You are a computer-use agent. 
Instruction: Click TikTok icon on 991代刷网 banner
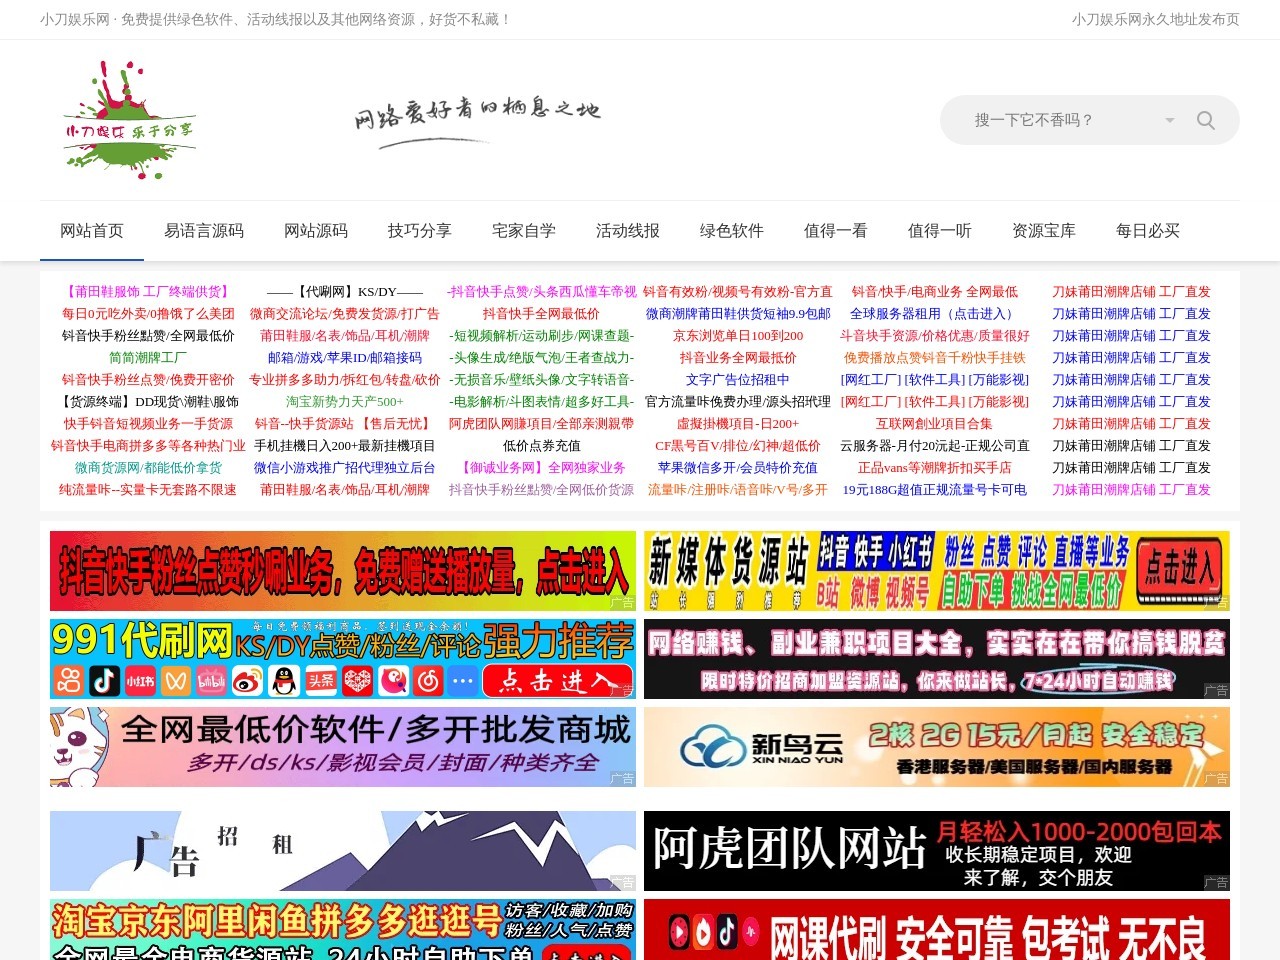pos(105,681)
